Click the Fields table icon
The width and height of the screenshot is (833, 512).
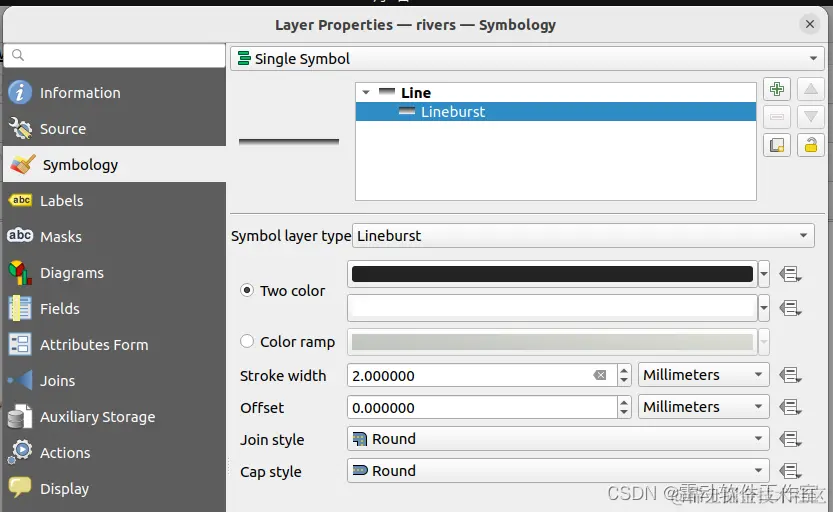[x=20, y=308]
